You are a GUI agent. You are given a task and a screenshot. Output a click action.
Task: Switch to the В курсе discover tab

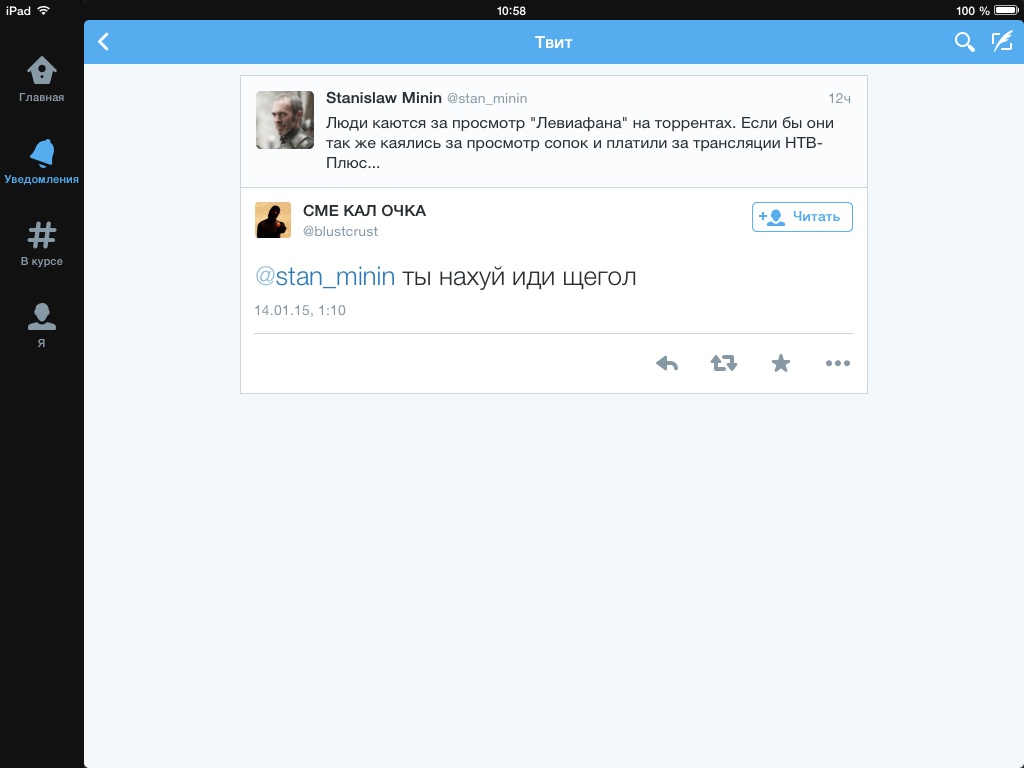point(41,244)
